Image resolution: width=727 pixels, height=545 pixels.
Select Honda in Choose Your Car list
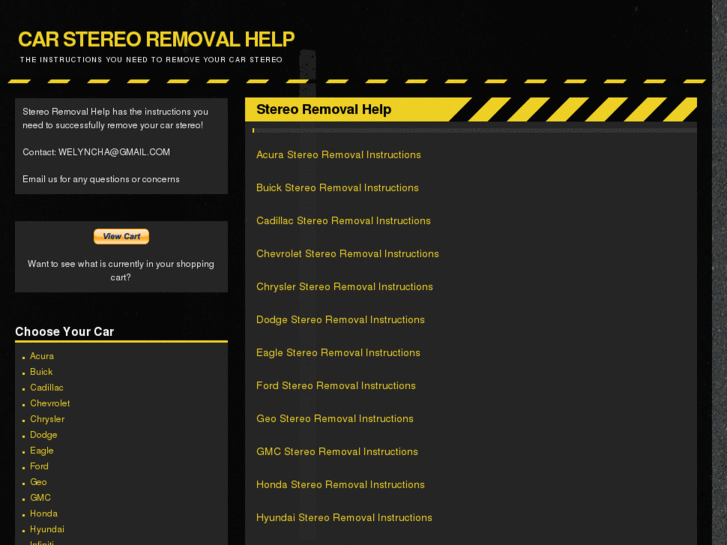tap(44, 513)
